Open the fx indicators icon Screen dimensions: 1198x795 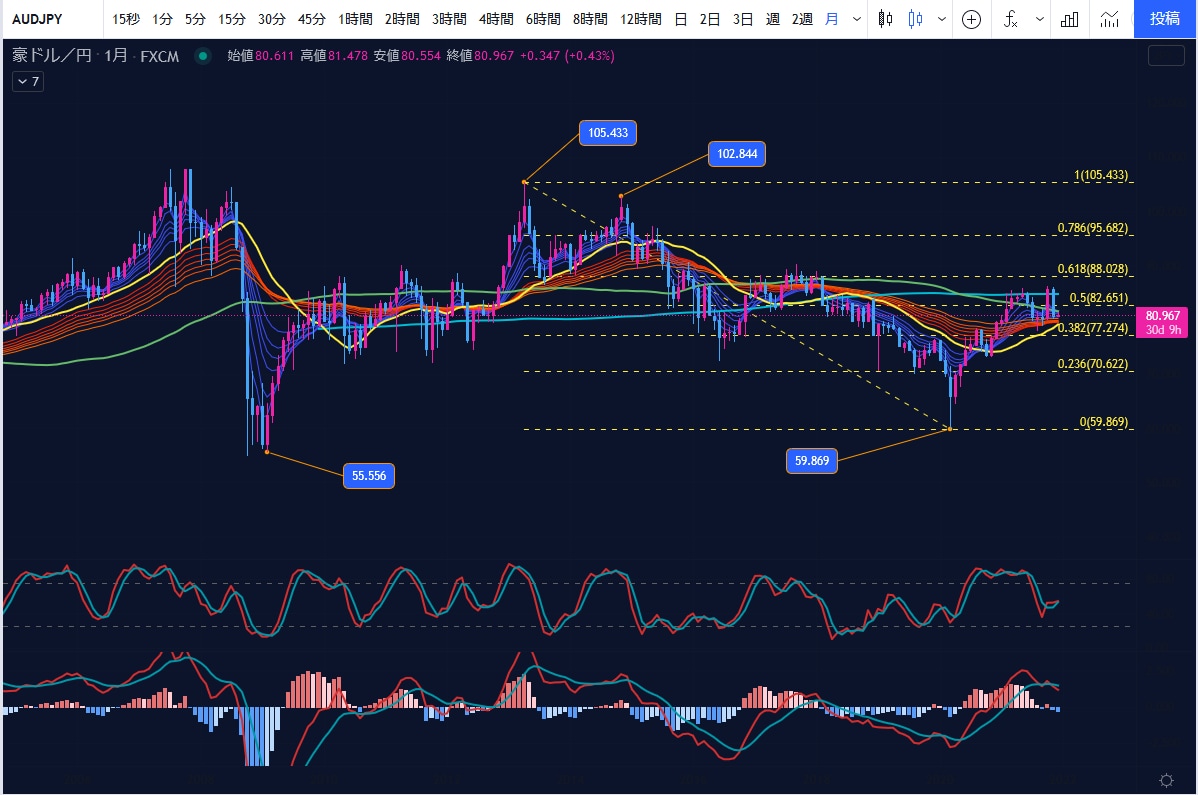tap(1010, 19)
